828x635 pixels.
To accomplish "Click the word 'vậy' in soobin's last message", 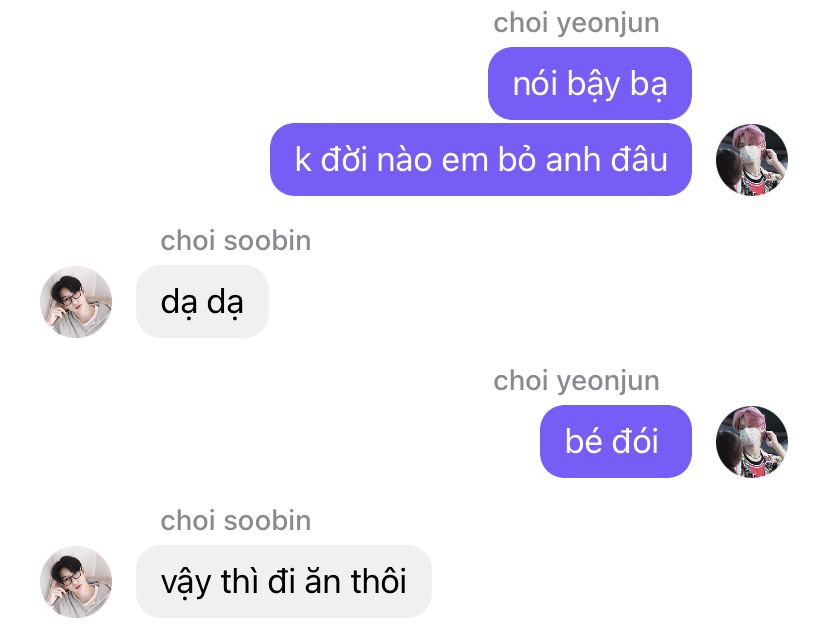I will [x=186, y=584].
